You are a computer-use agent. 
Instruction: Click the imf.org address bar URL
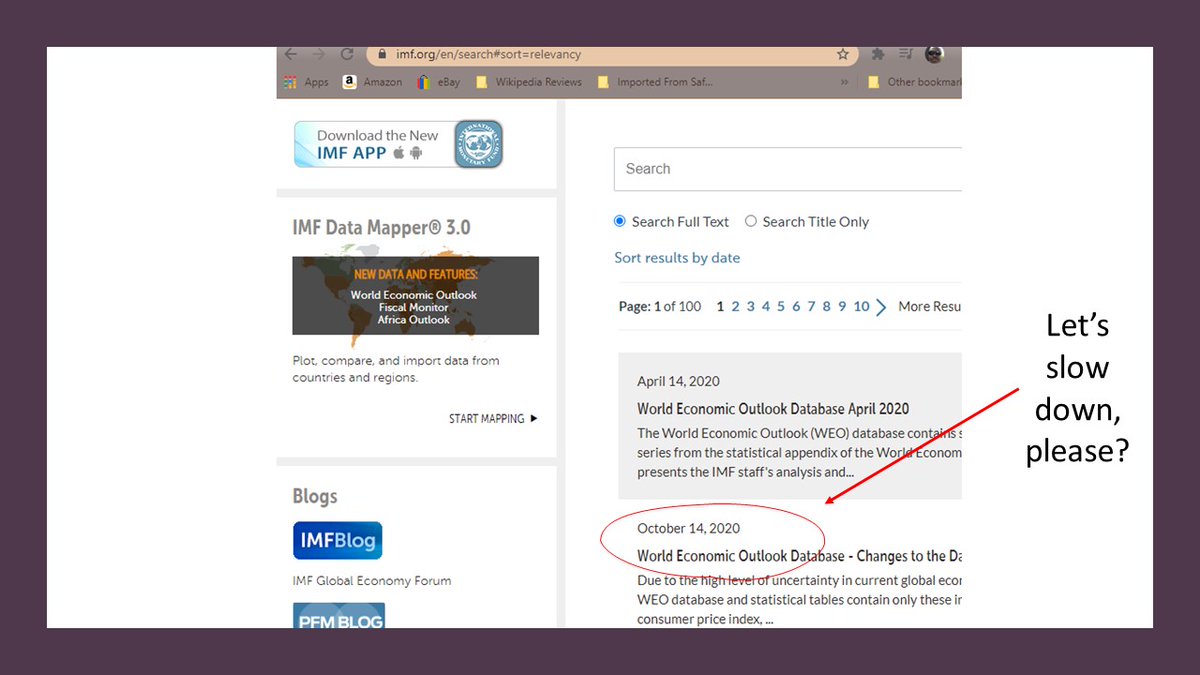click(x=487, y=54)
